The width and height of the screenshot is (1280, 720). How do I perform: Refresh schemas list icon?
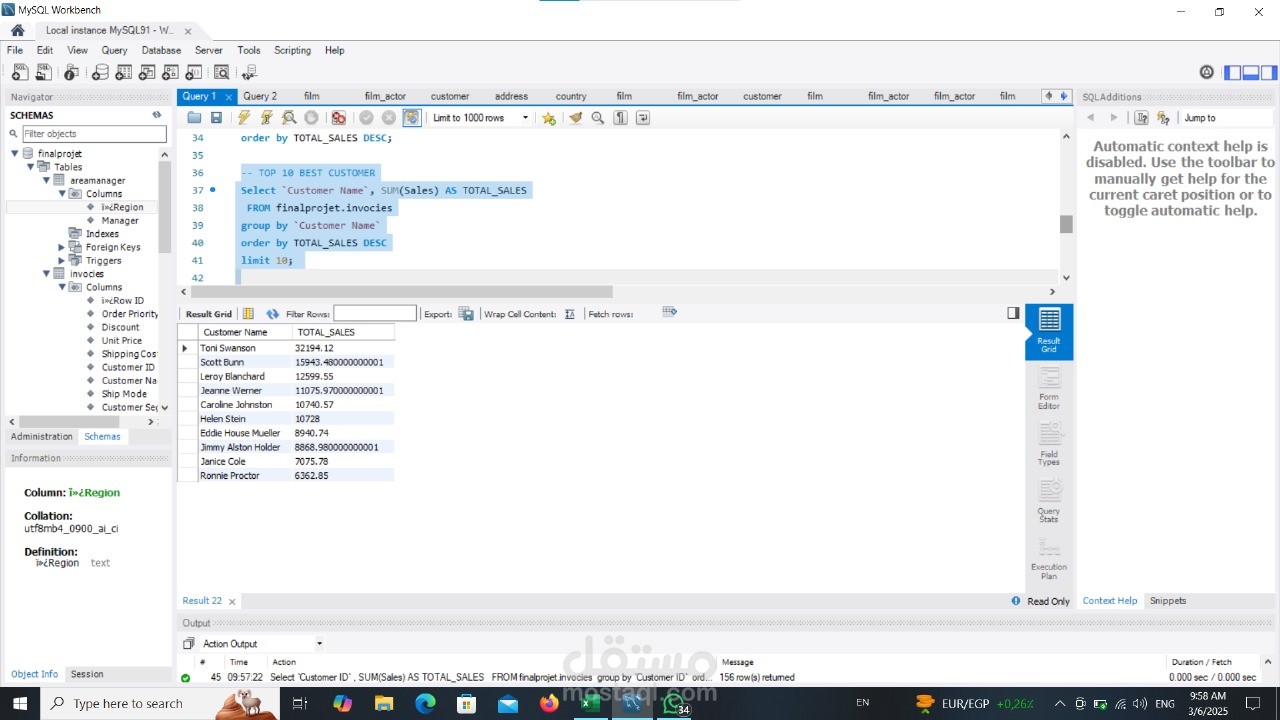157,115
